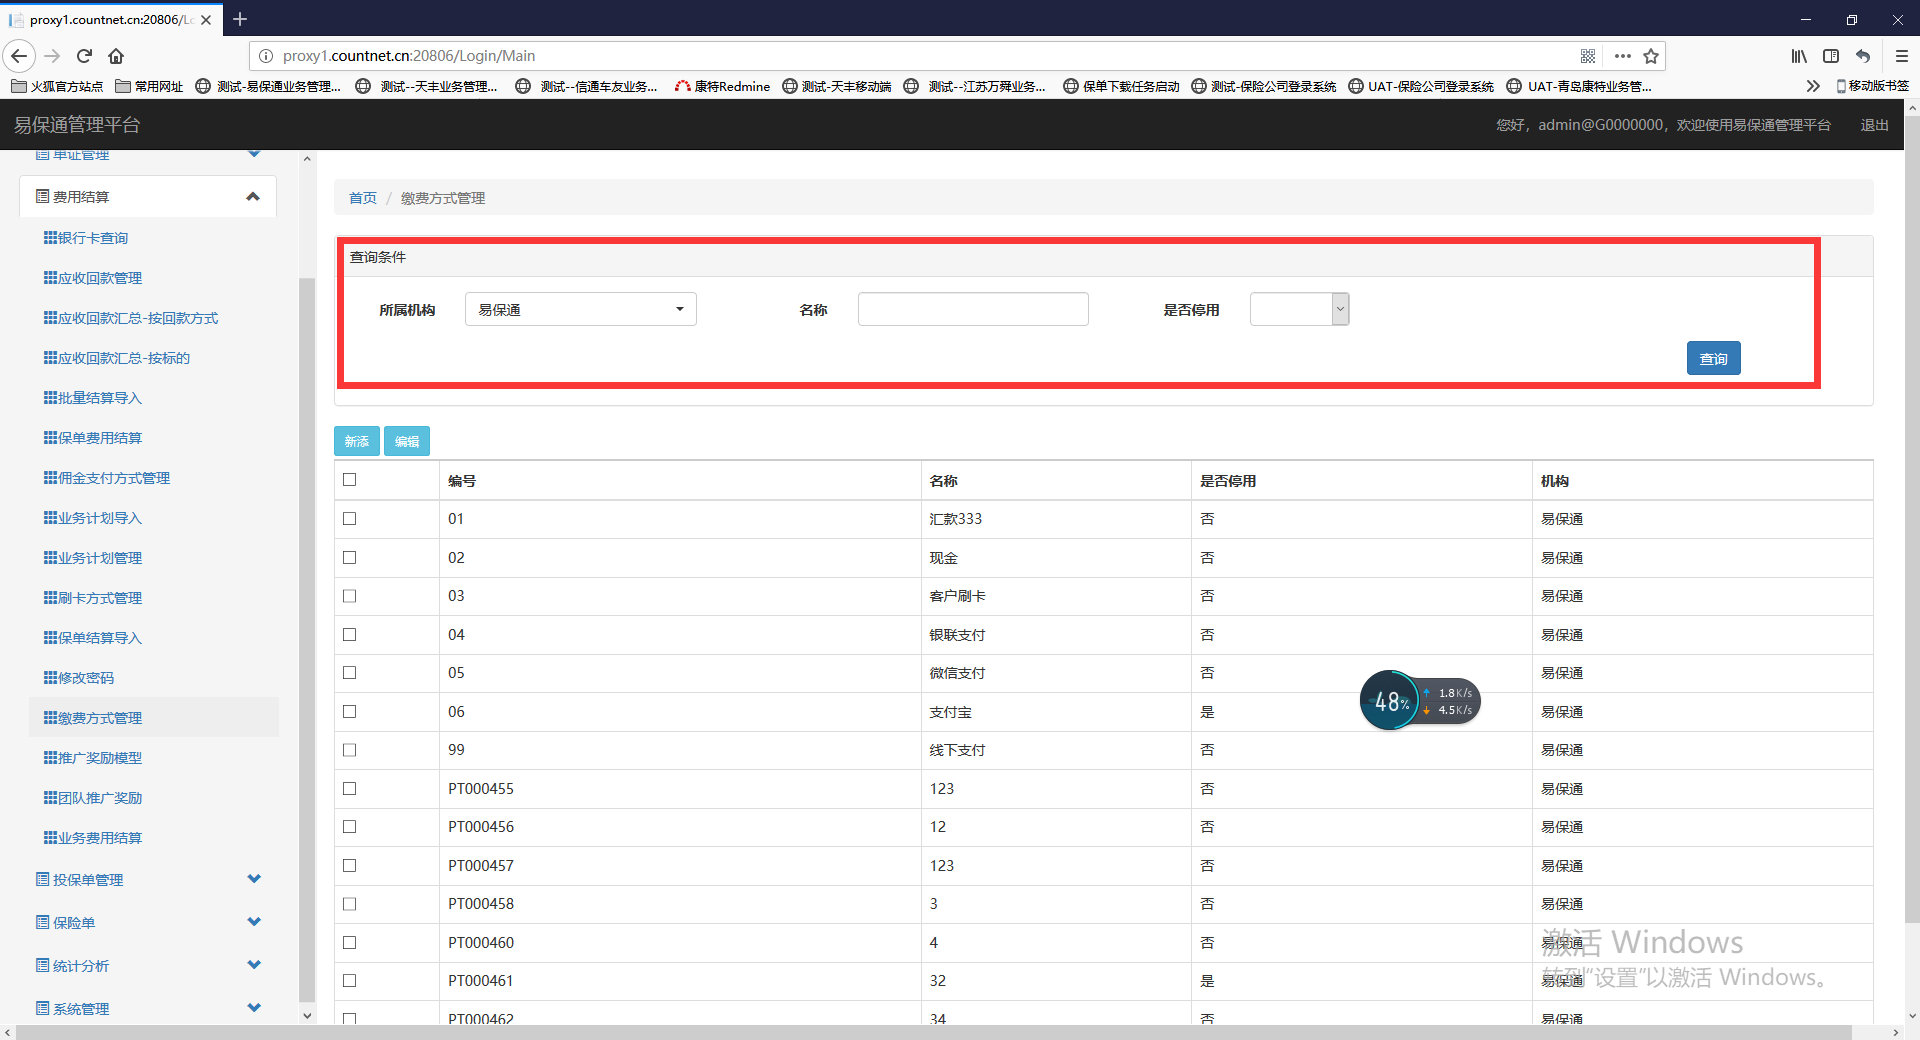Toggle the select-all checkbox in table header
1920x1040 pixels.
point(349,480)
